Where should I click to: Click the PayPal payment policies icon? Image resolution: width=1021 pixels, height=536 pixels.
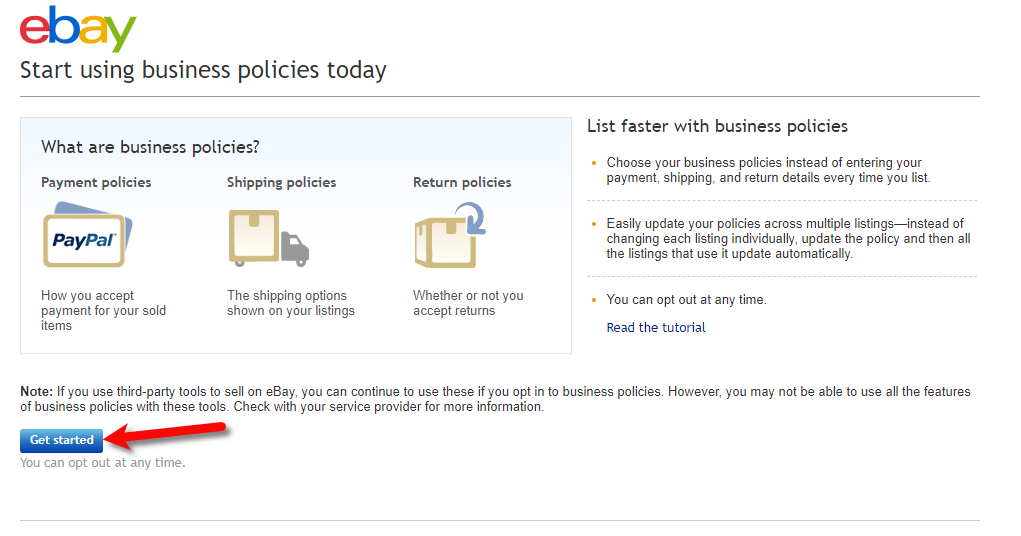[87, 234]
